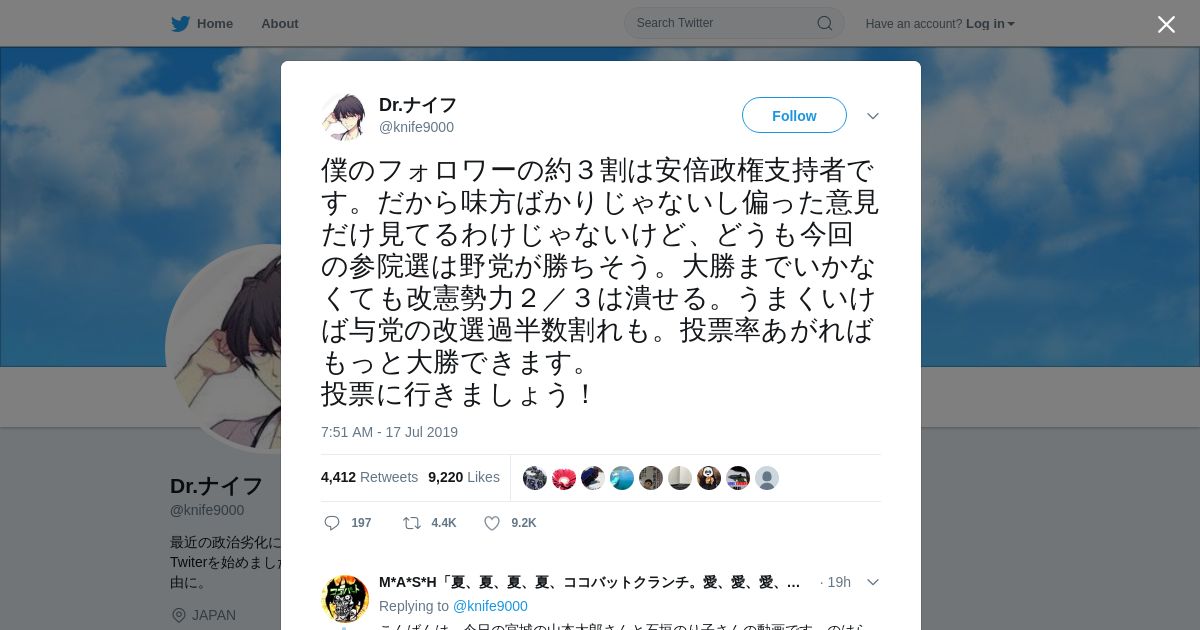Viewport: 1200px width, 630px height.
Task: Expand the reply options chevron next to 19h
Action: 873,582
